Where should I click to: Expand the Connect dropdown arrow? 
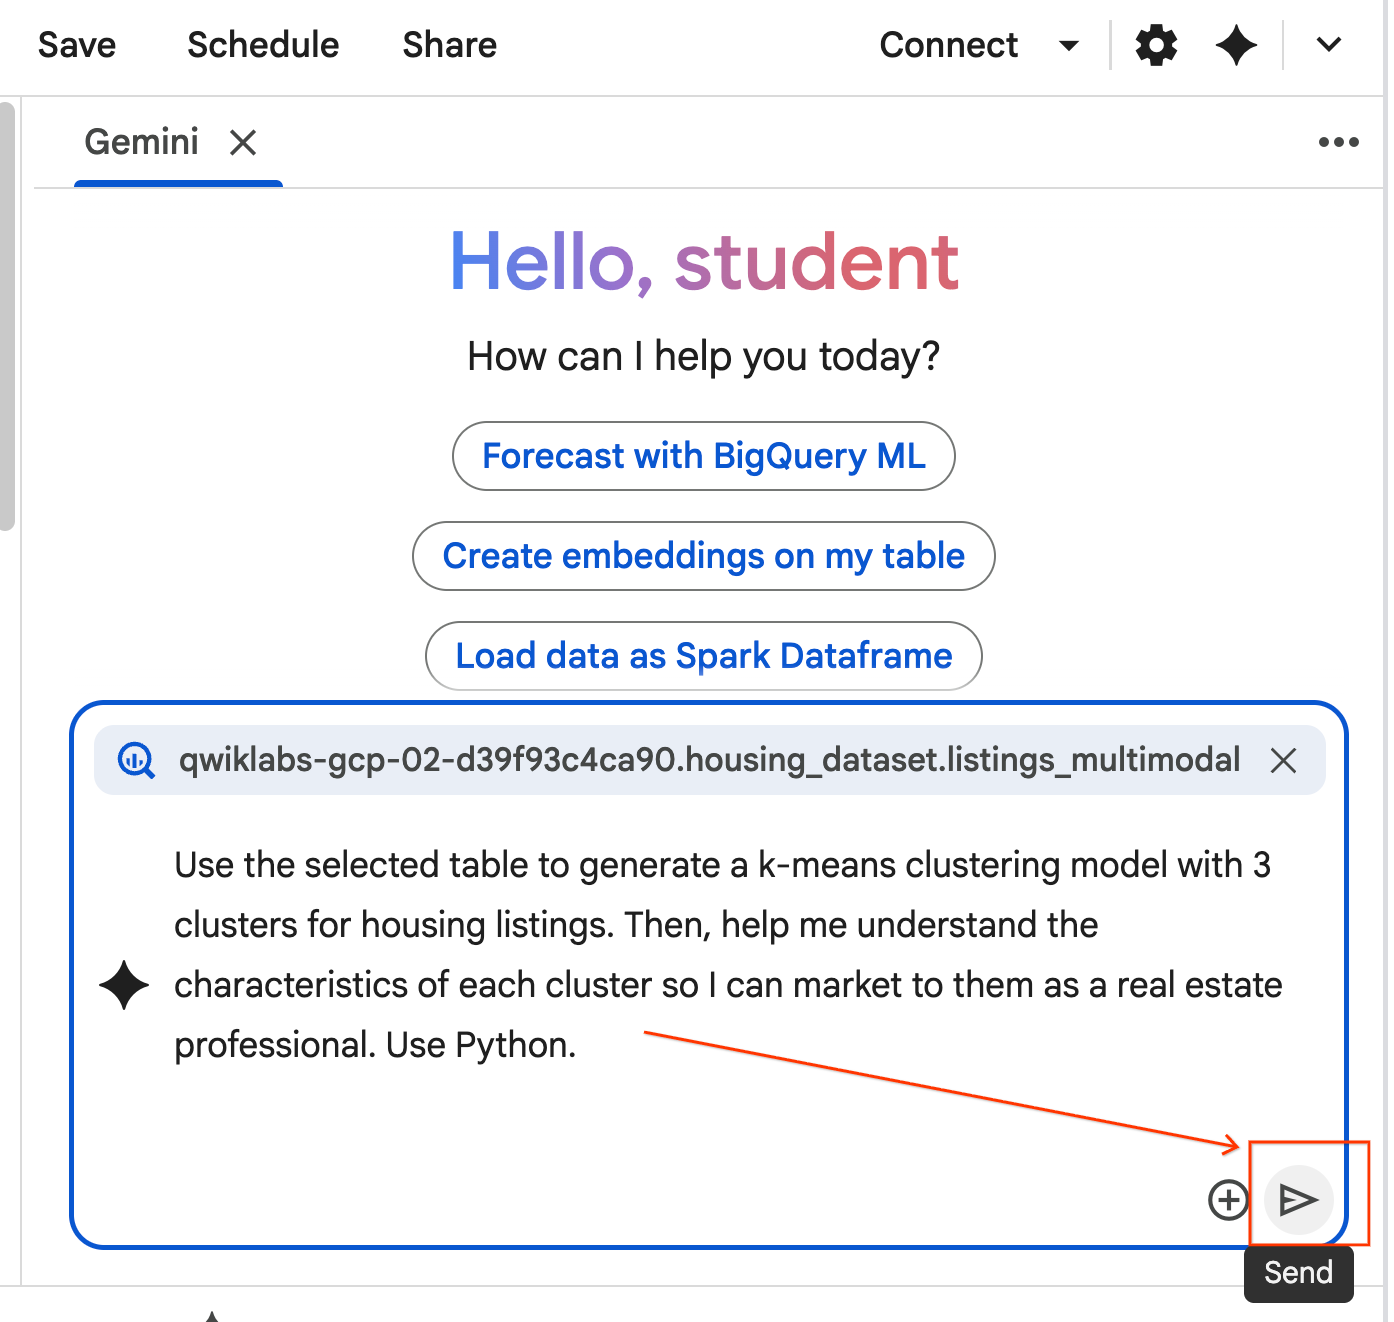(x=1069, y=46)
